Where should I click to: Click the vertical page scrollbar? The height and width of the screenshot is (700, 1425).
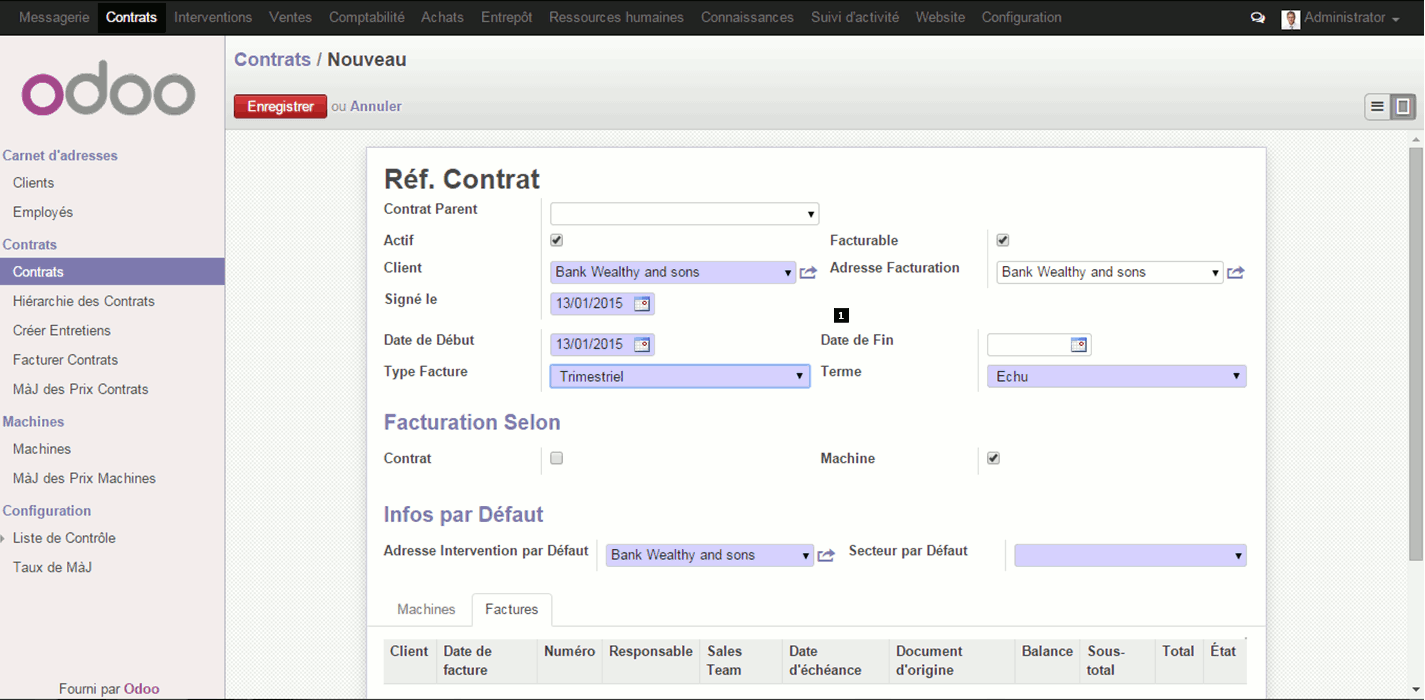[x=1416, y=354]
